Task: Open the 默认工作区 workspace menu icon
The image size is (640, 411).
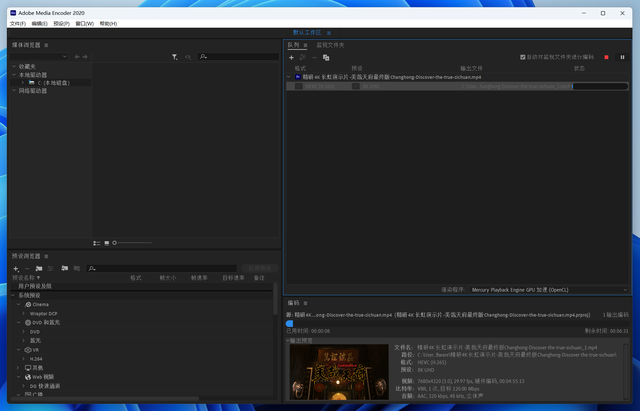Action: pyautogui.click(x=329, y=33)
